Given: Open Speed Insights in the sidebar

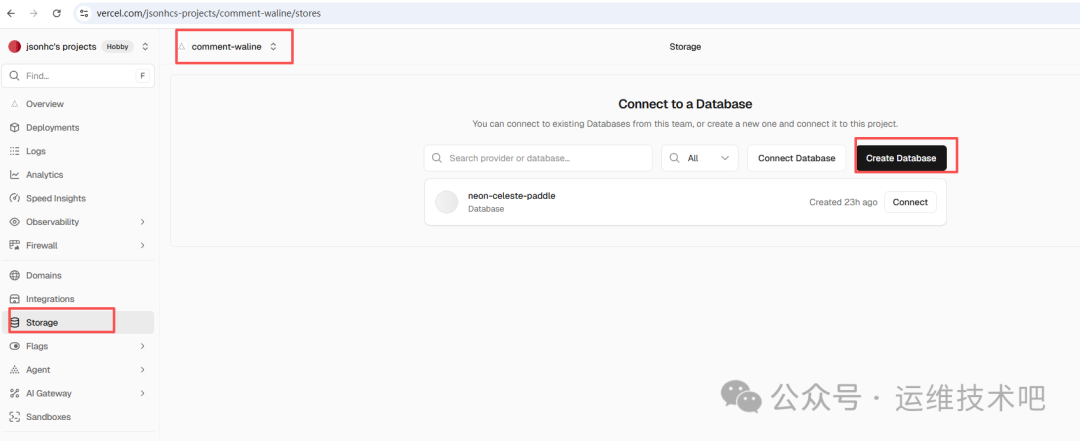Looking at the screenshot, I should click(x=78, y=198).
